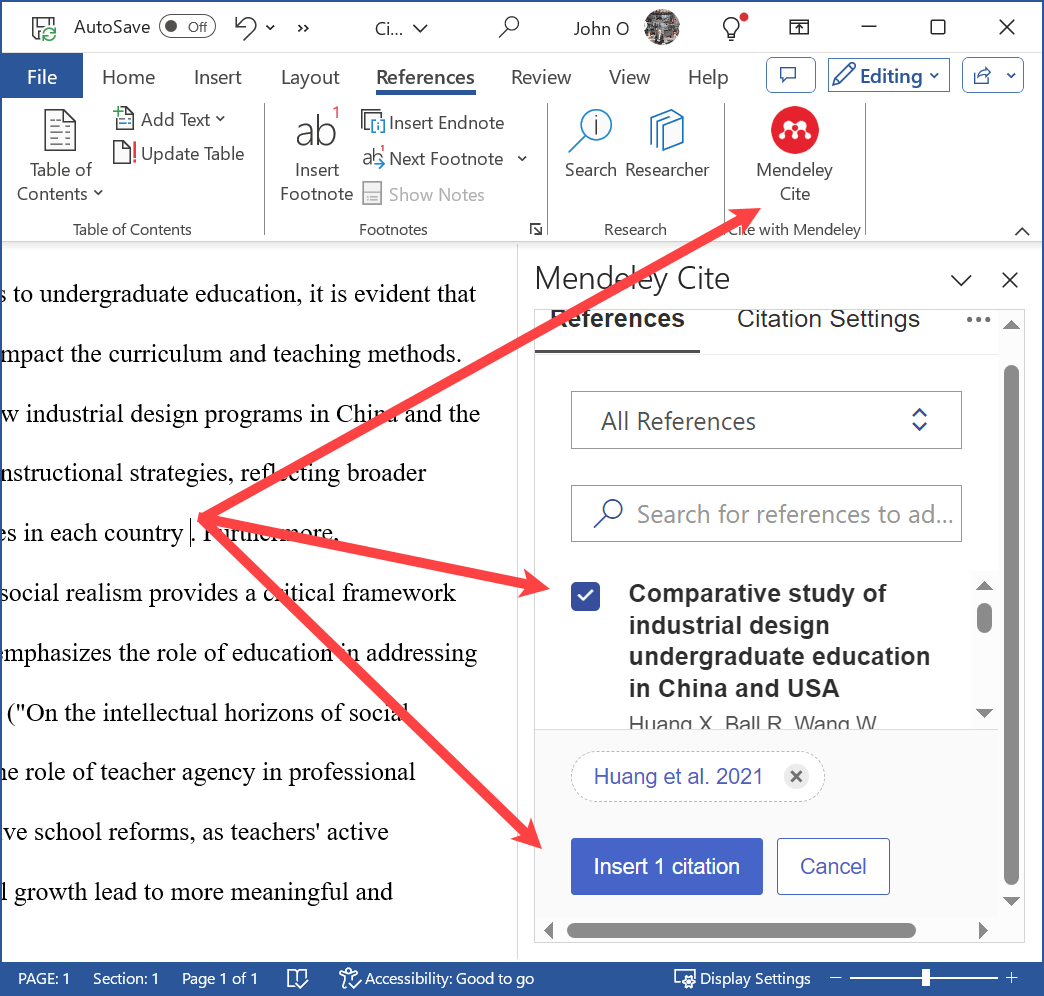Insert a footnote
The height and width of the screenshot is (996, 1044).
point(316,155)
